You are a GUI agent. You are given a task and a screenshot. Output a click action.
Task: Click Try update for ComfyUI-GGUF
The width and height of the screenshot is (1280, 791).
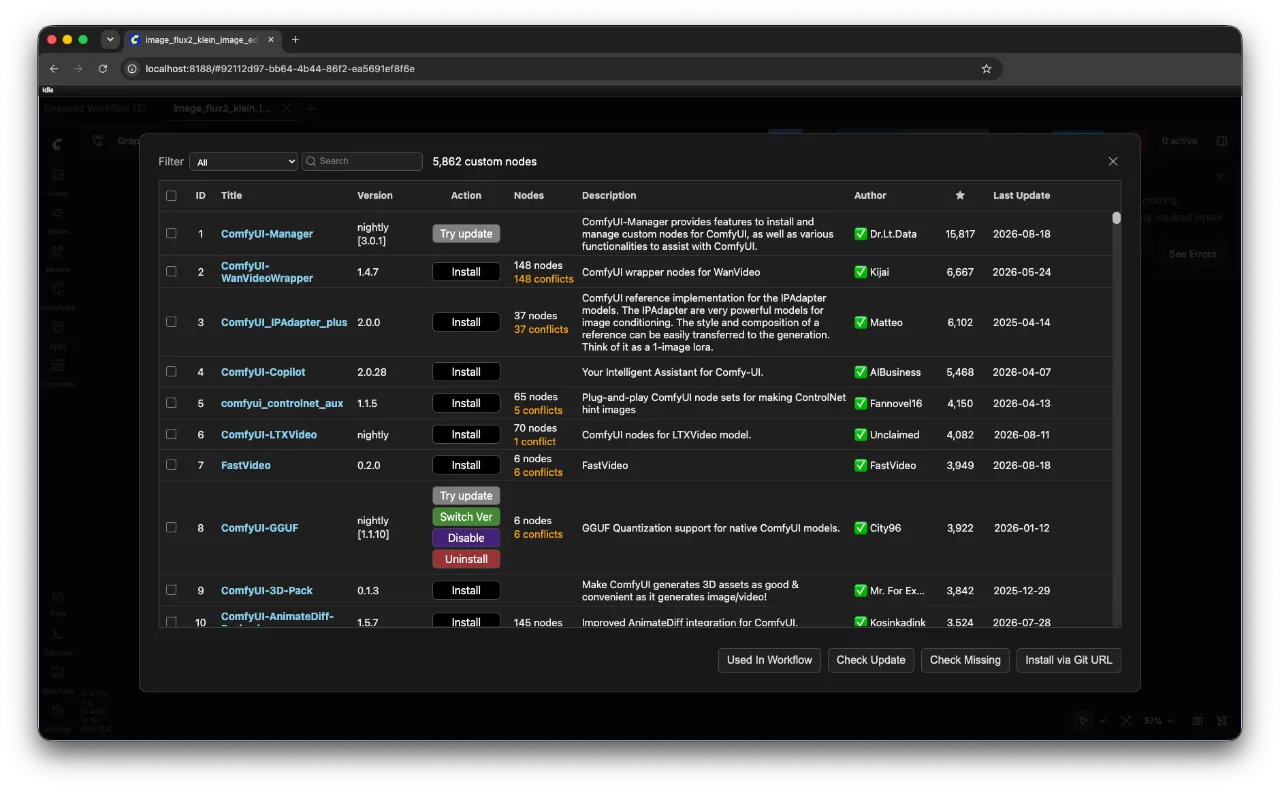pyautogui.click(x=466, y=496)
